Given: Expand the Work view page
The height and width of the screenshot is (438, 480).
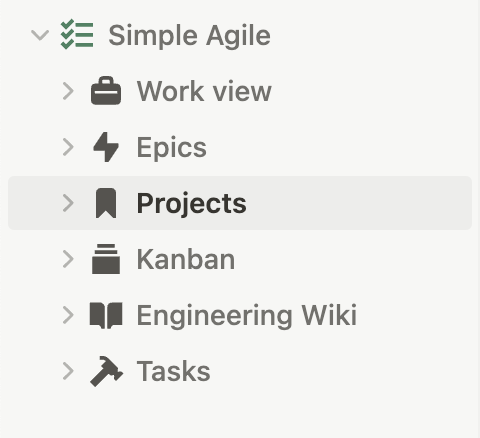Looking at the screenshot, I should point(68,91).
